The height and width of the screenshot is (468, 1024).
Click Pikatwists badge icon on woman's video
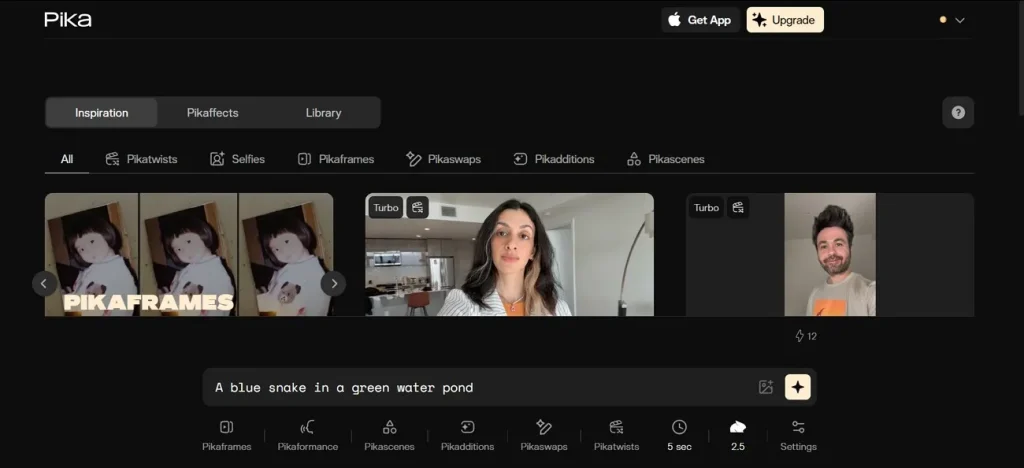point(418,208)
